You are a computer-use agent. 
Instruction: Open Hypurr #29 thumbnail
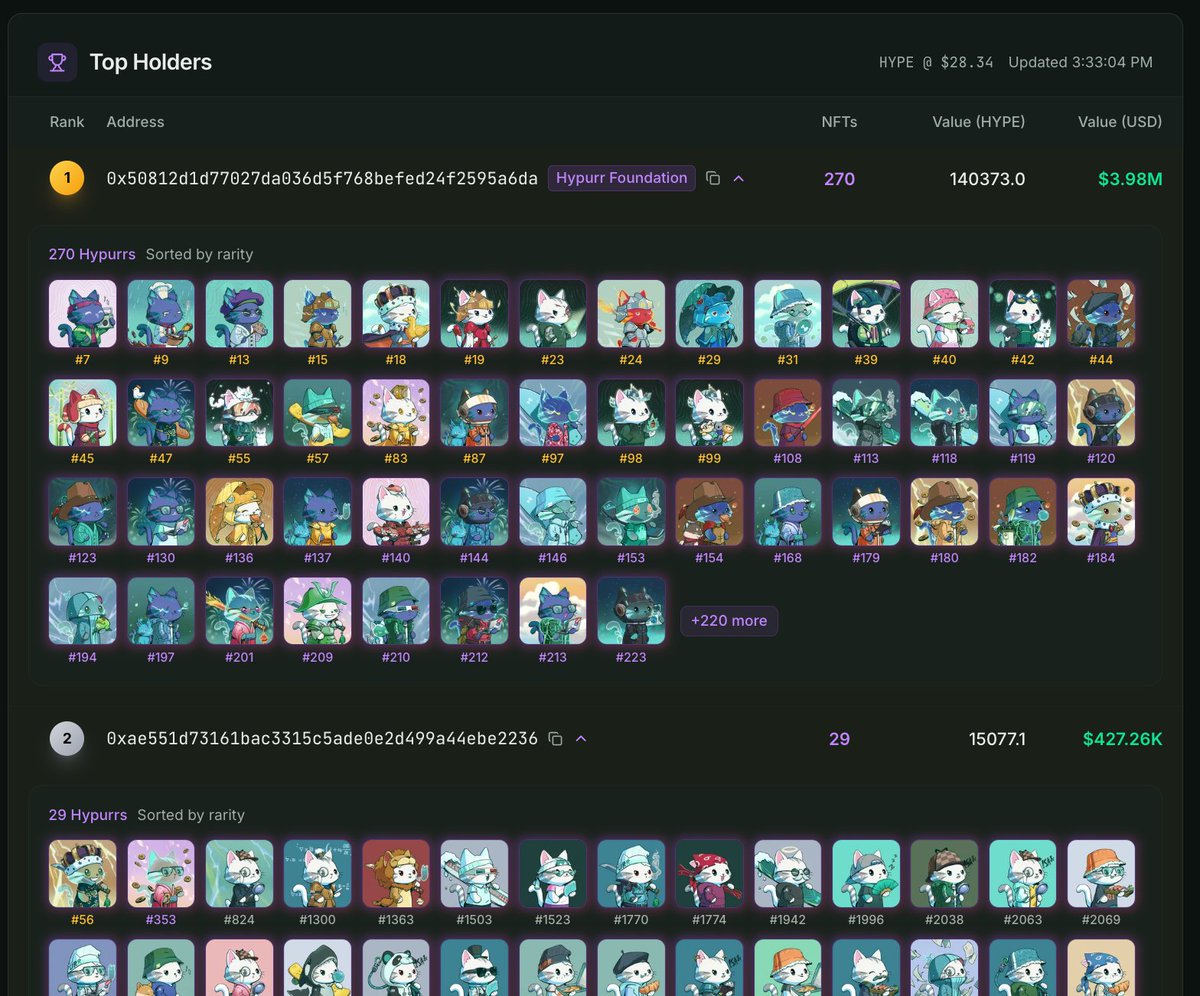[x=709, y=313]
